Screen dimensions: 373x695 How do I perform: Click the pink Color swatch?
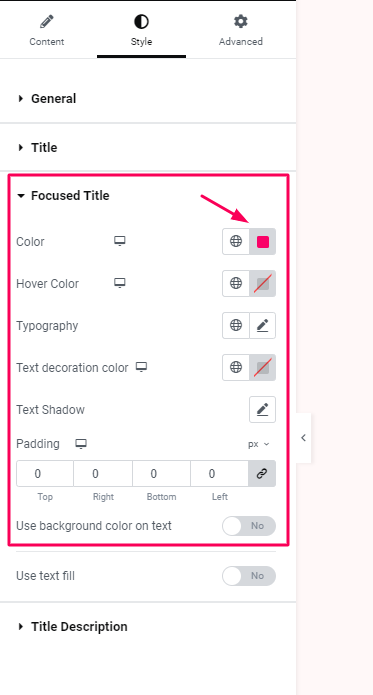click(263, 242)
